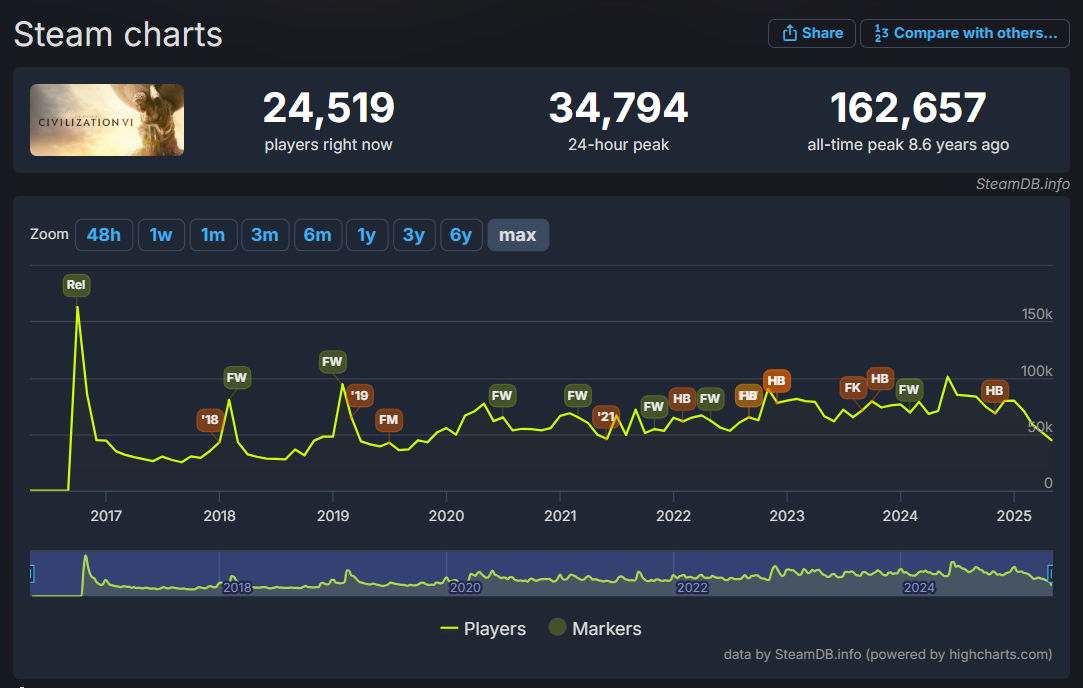Click the FM marker
Image resolution: width=1083 pixels, height=688 pixels.
[x=389, y=420]
